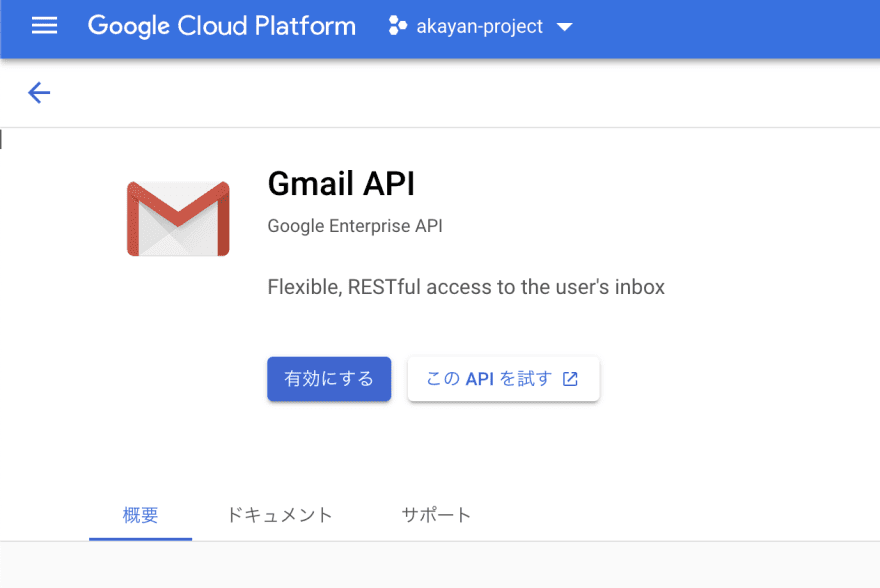Click the Gmail API title
Viewport: 880px width, 588px height.
341,183
